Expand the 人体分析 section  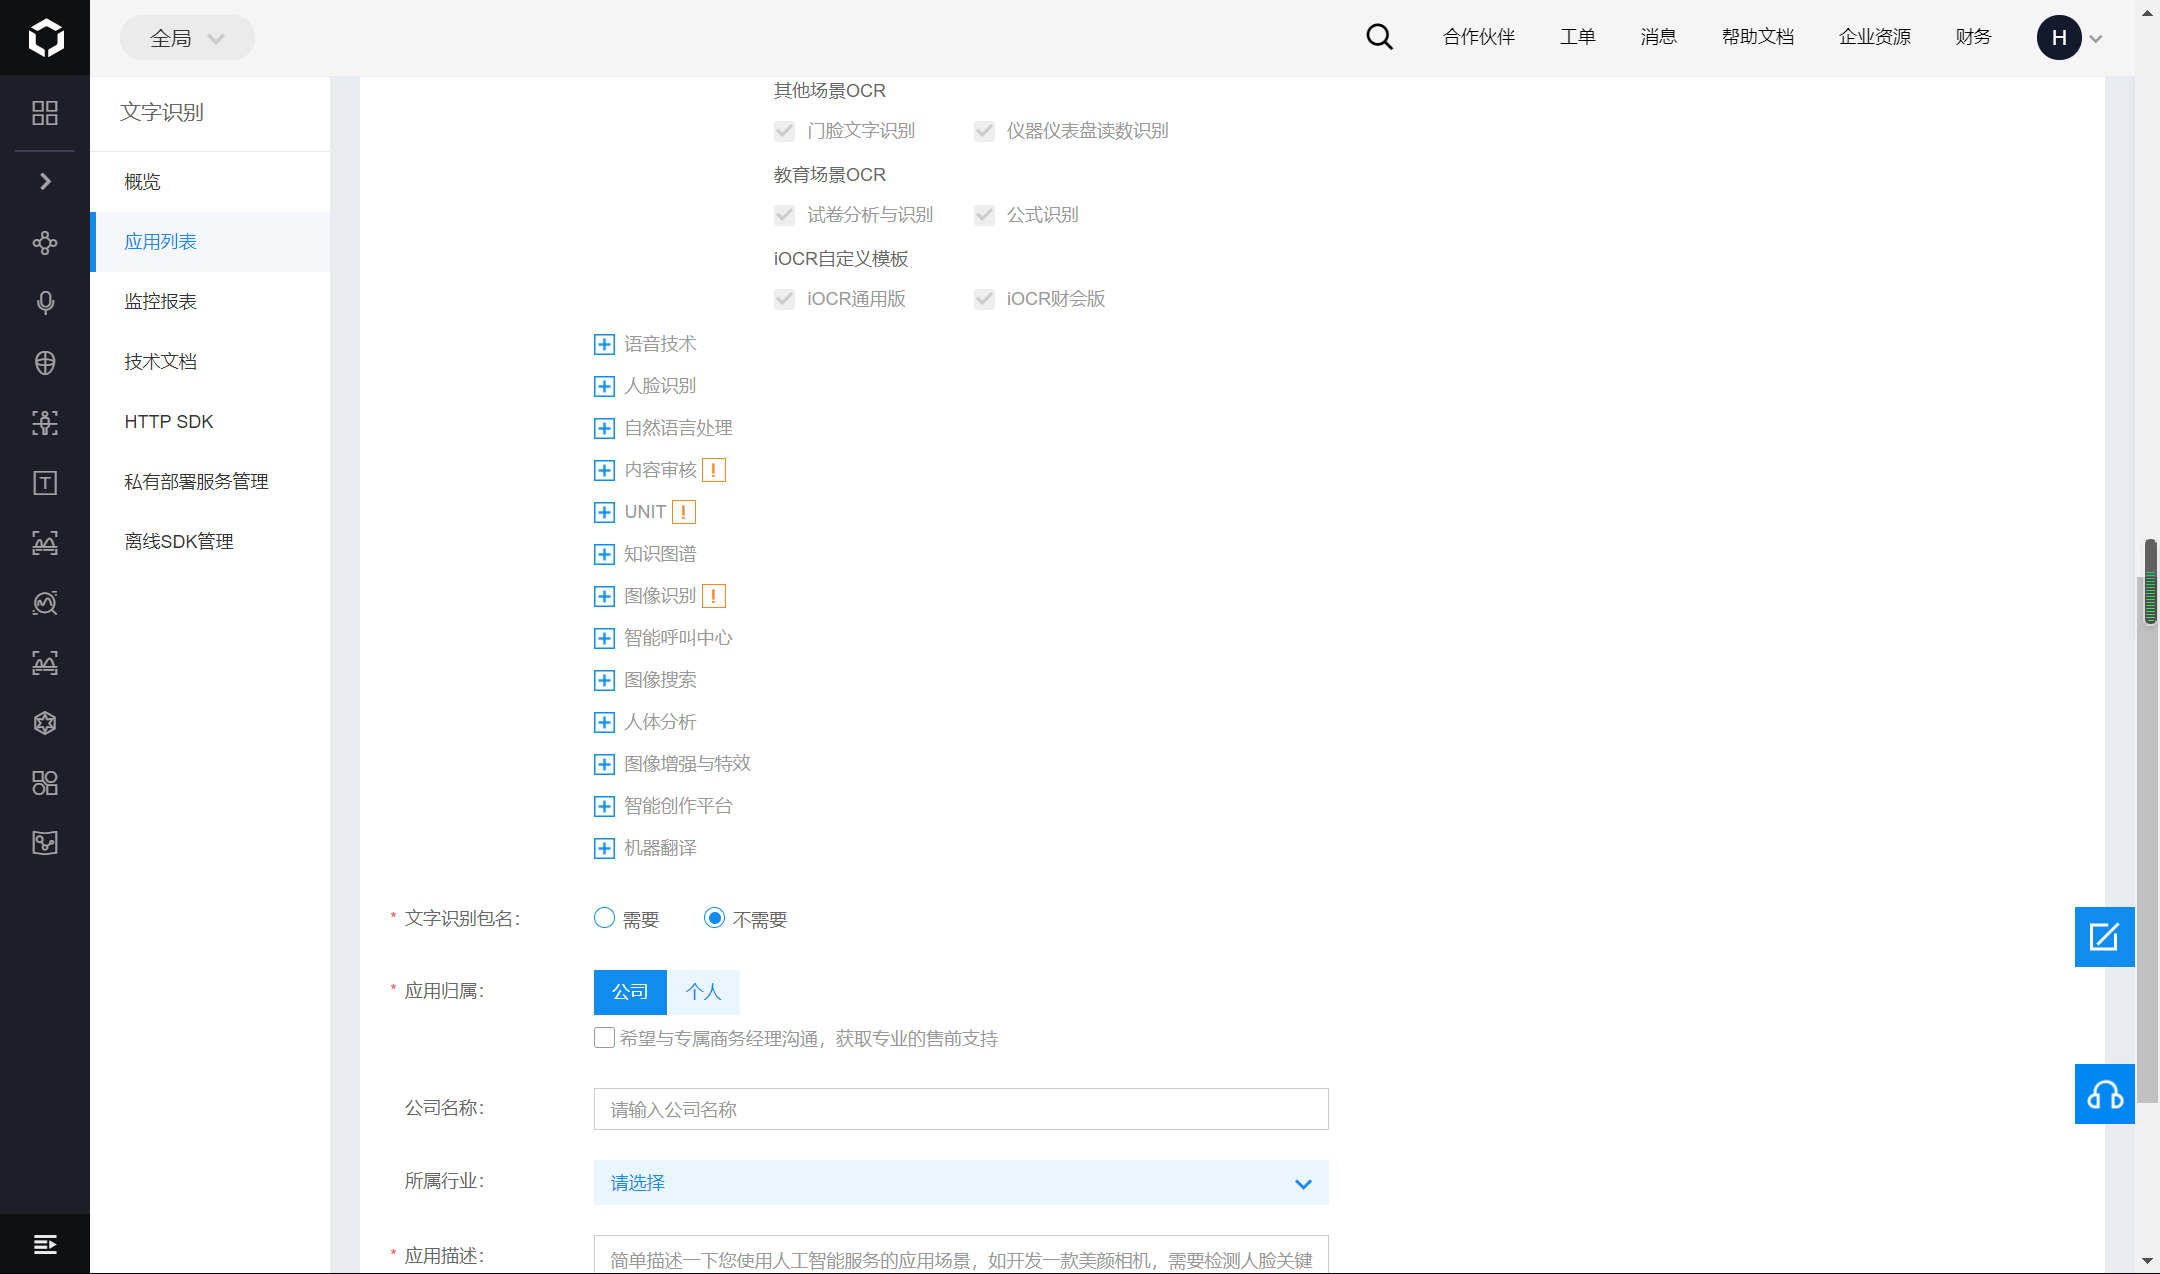[604, 723]
